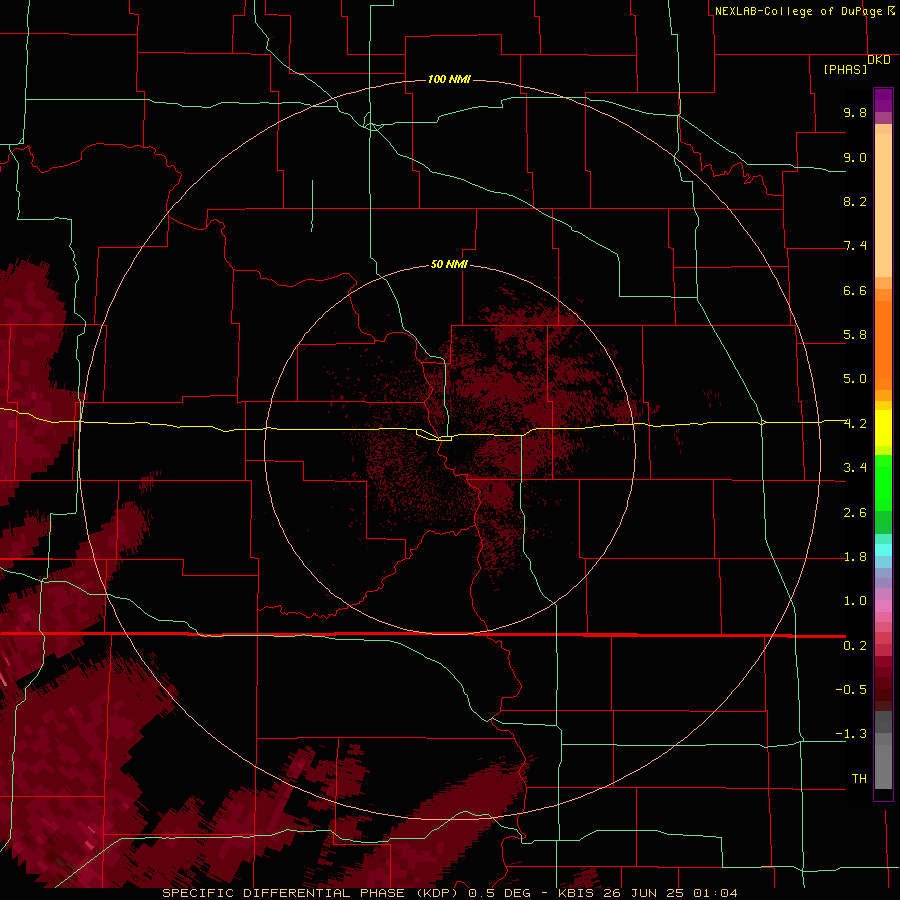This screenshot has width=900, height=900.
Task: Pick the pink band of the color scale
Action: 883,606
